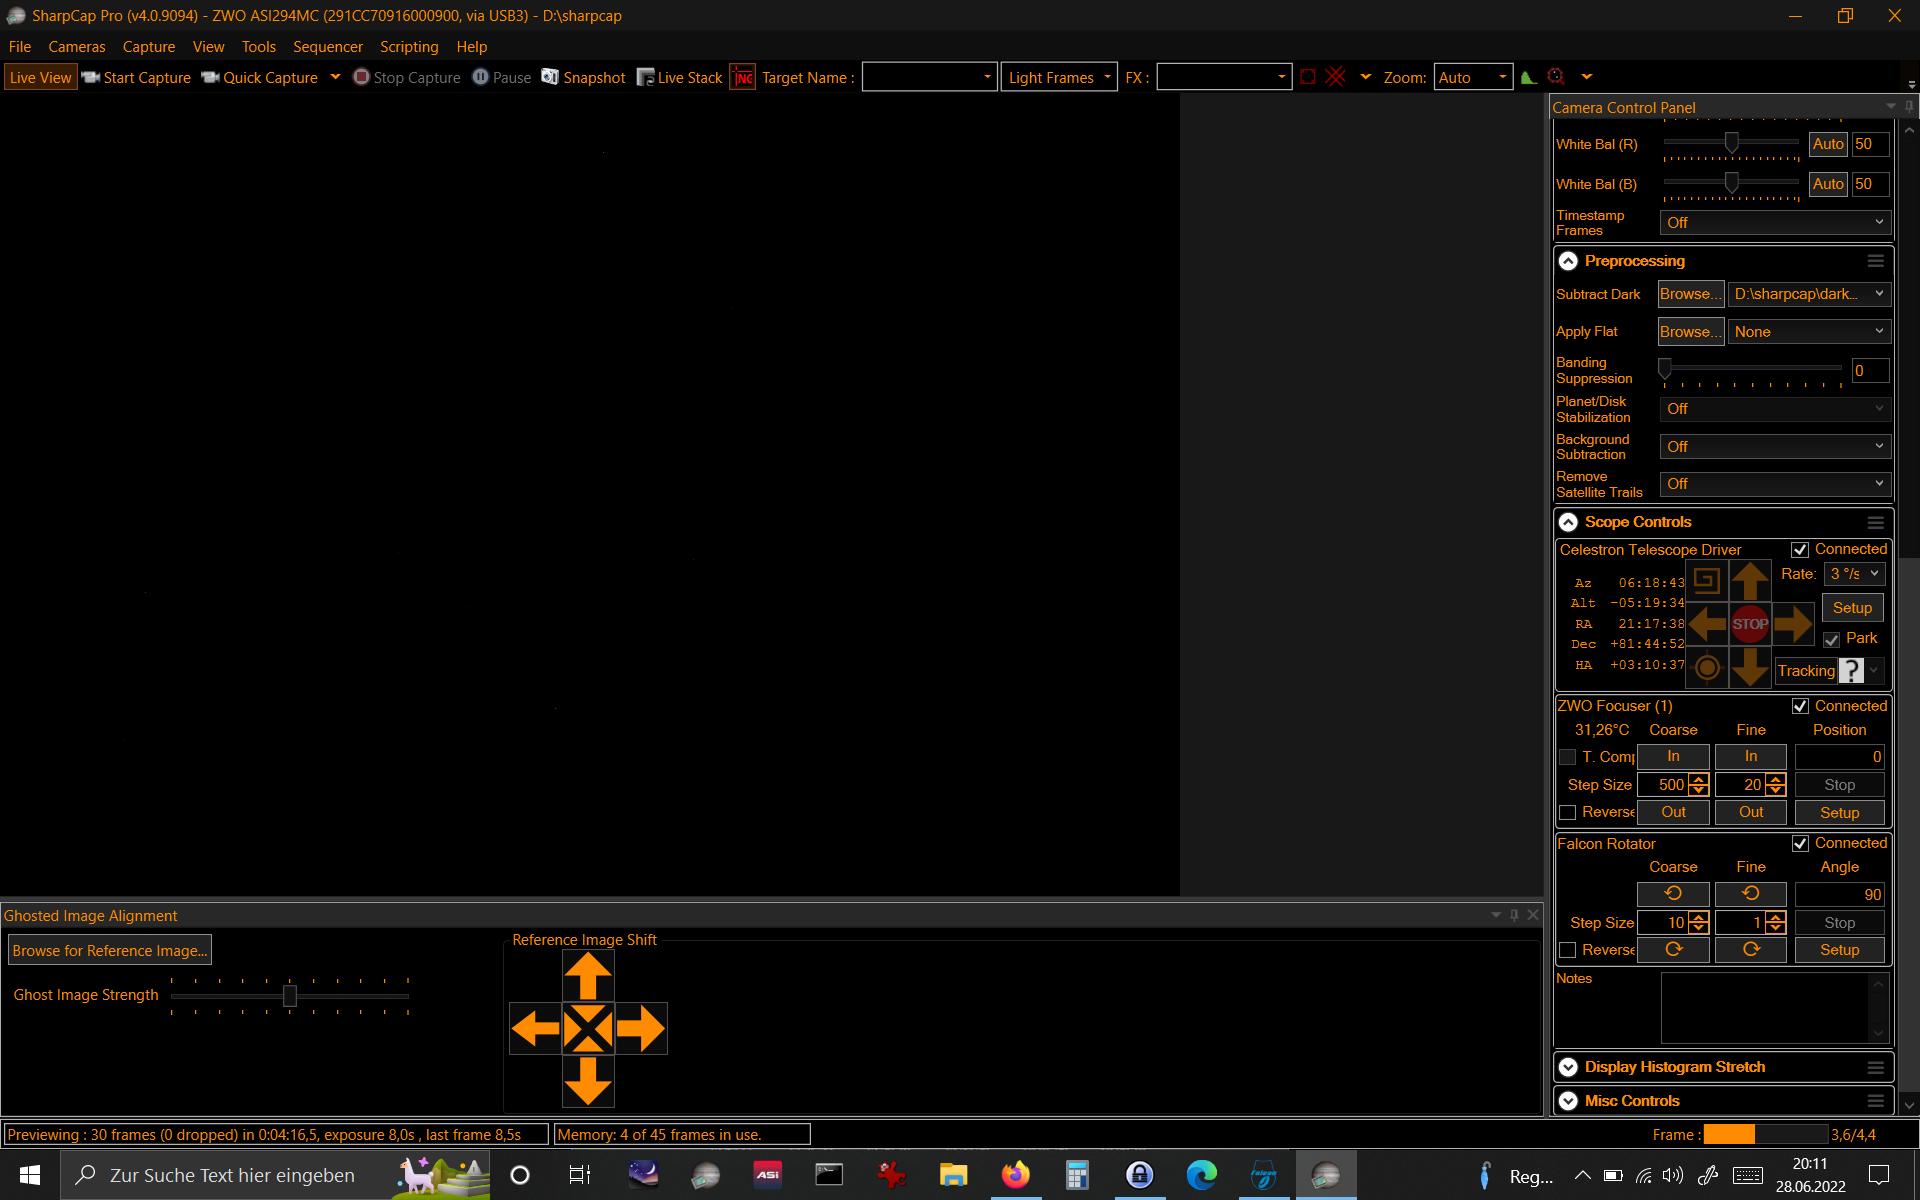The height and width of the screenshot is (1200, 1920).
Task: Shift the reference image right
Action: point(641,1028)
